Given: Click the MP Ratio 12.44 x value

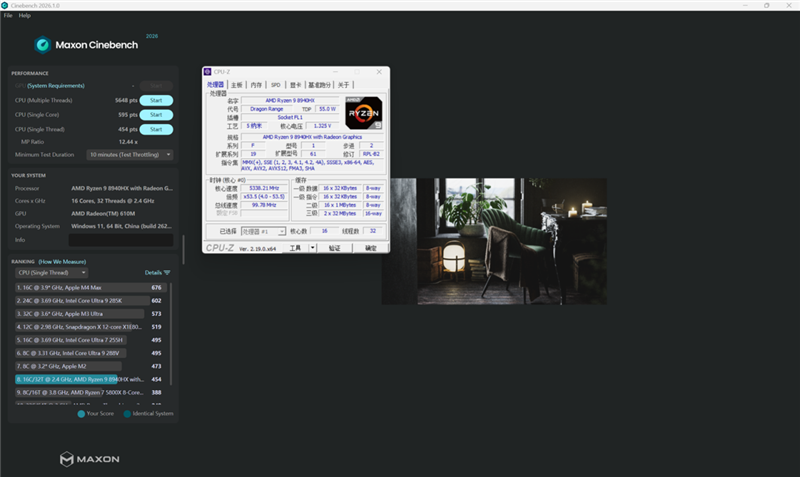Looking at the screenshot, I should pos(128,142).
